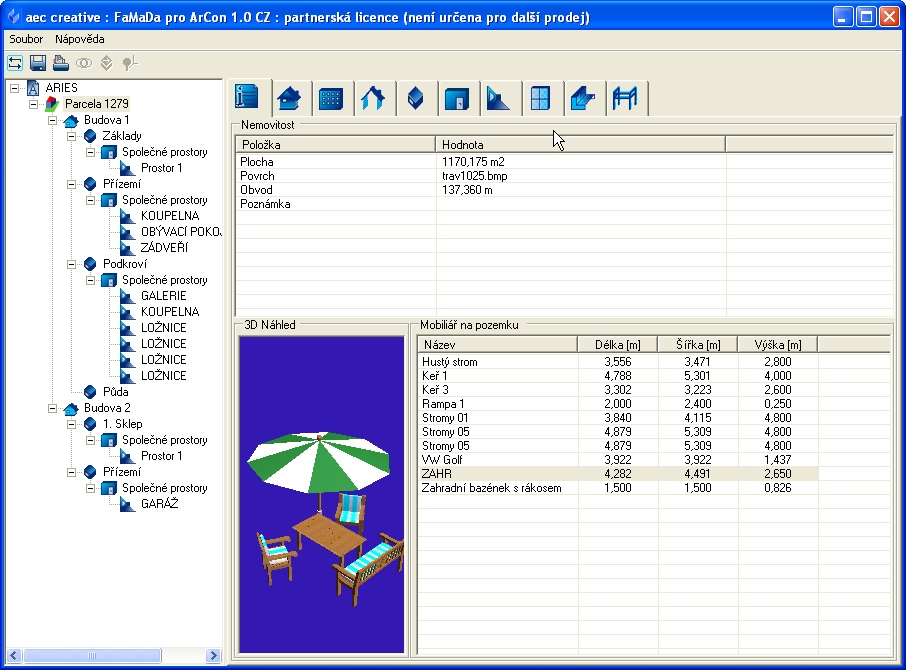Viewport: 906px width, 670px height.
Task: Open the triangle room tab icon
Action: tap(499, 98)
